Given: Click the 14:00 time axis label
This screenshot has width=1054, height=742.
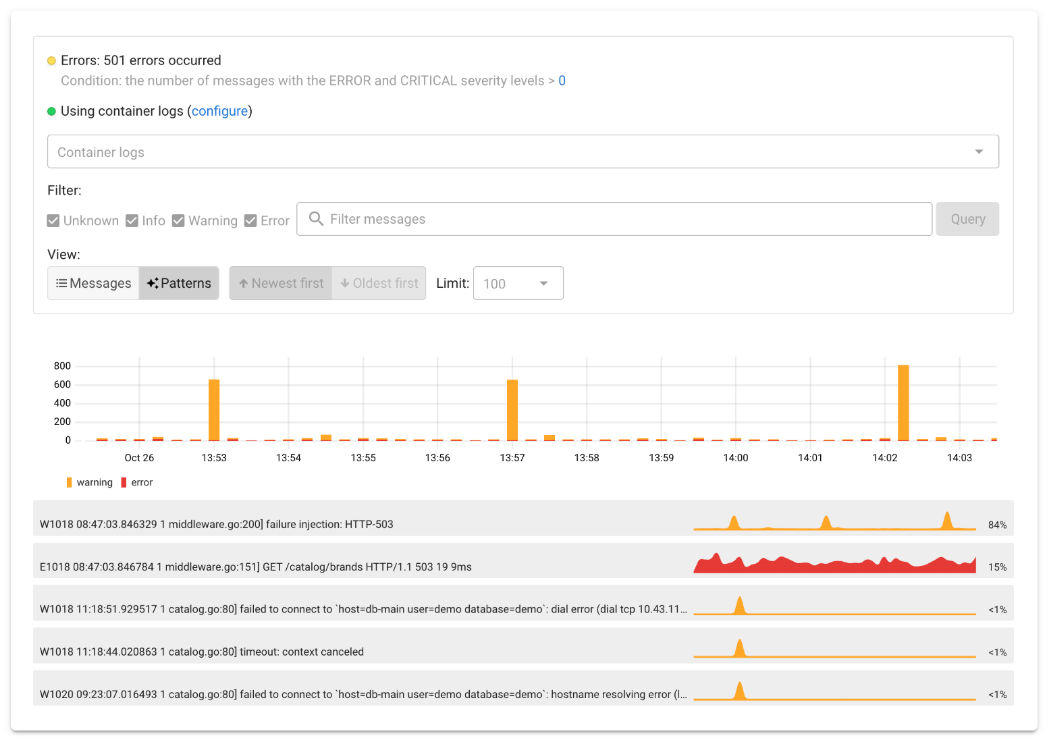Looking at the screenshot, I should coord(735,458).
